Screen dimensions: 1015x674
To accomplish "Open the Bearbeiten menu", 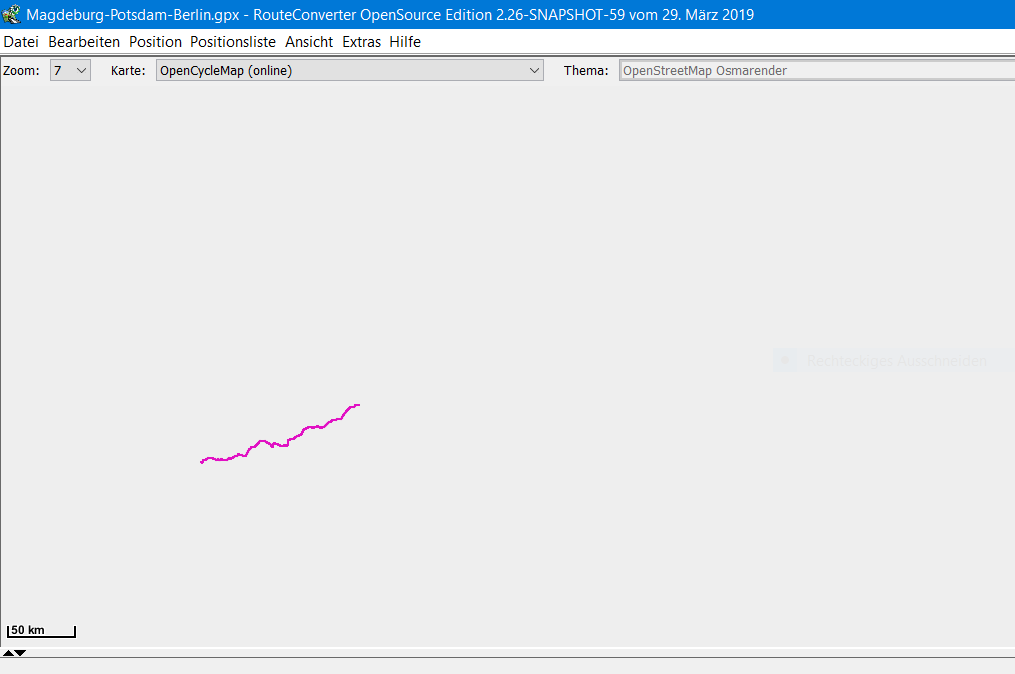I will [x=84, y=42].
